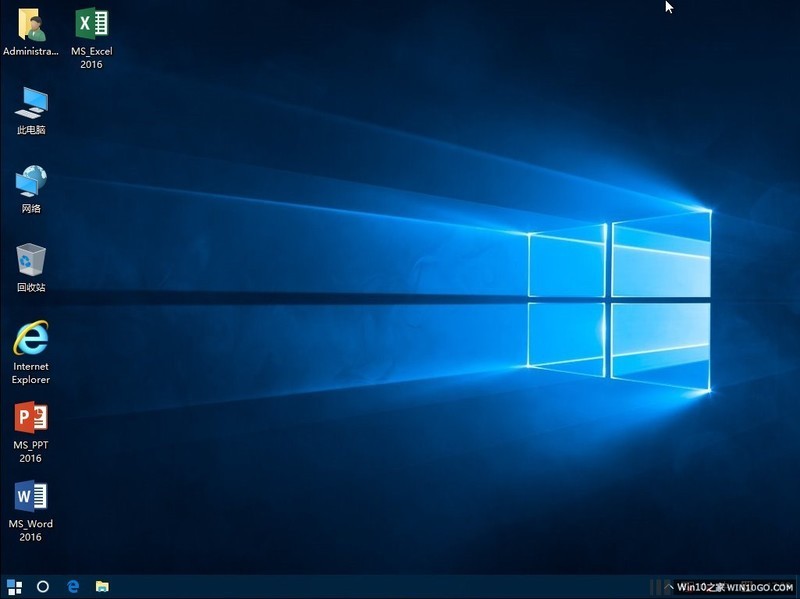This screenshot has width=800, height=599.
Task: Open File Explorer from taskbar
Action: [103, 587]
